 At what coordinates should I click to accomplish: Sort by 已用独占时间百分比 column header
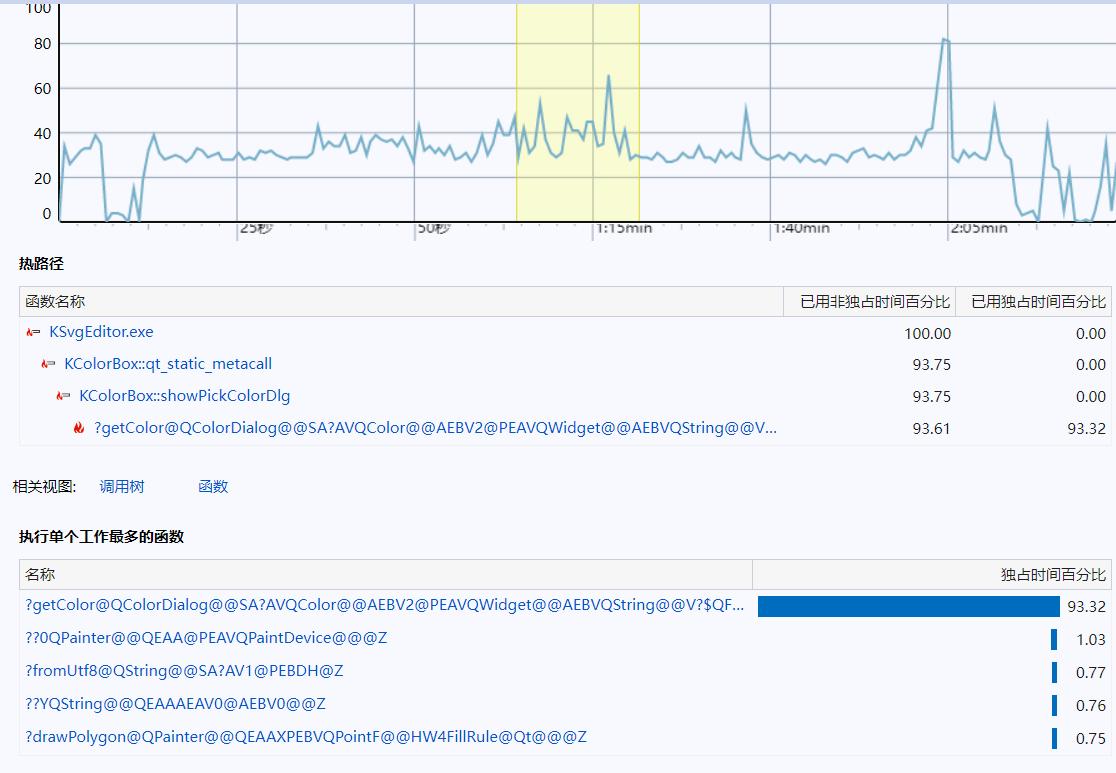(x=1033, y=302)
